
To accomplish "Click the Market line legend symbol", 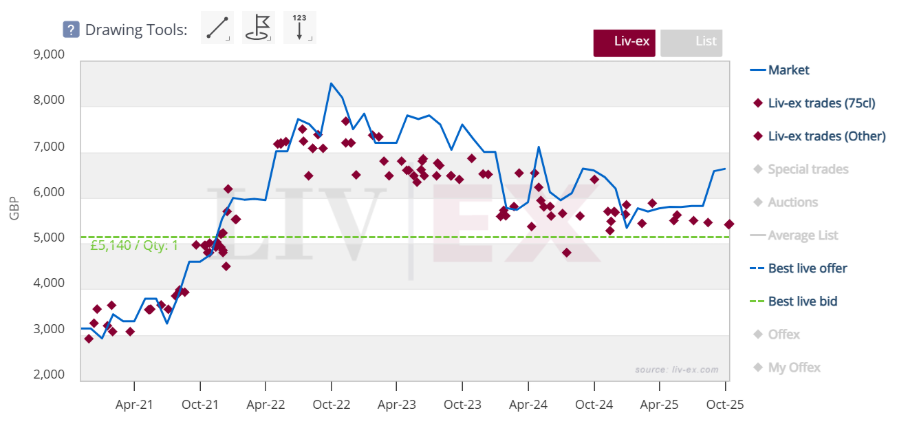I will click(x=756, y=70).
